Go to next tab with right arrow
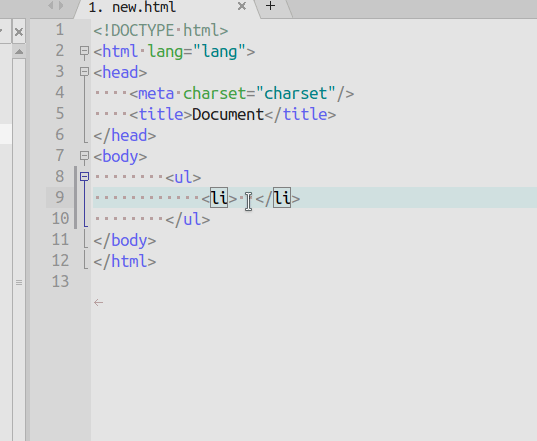537x441 pixels. click(61, 5)
